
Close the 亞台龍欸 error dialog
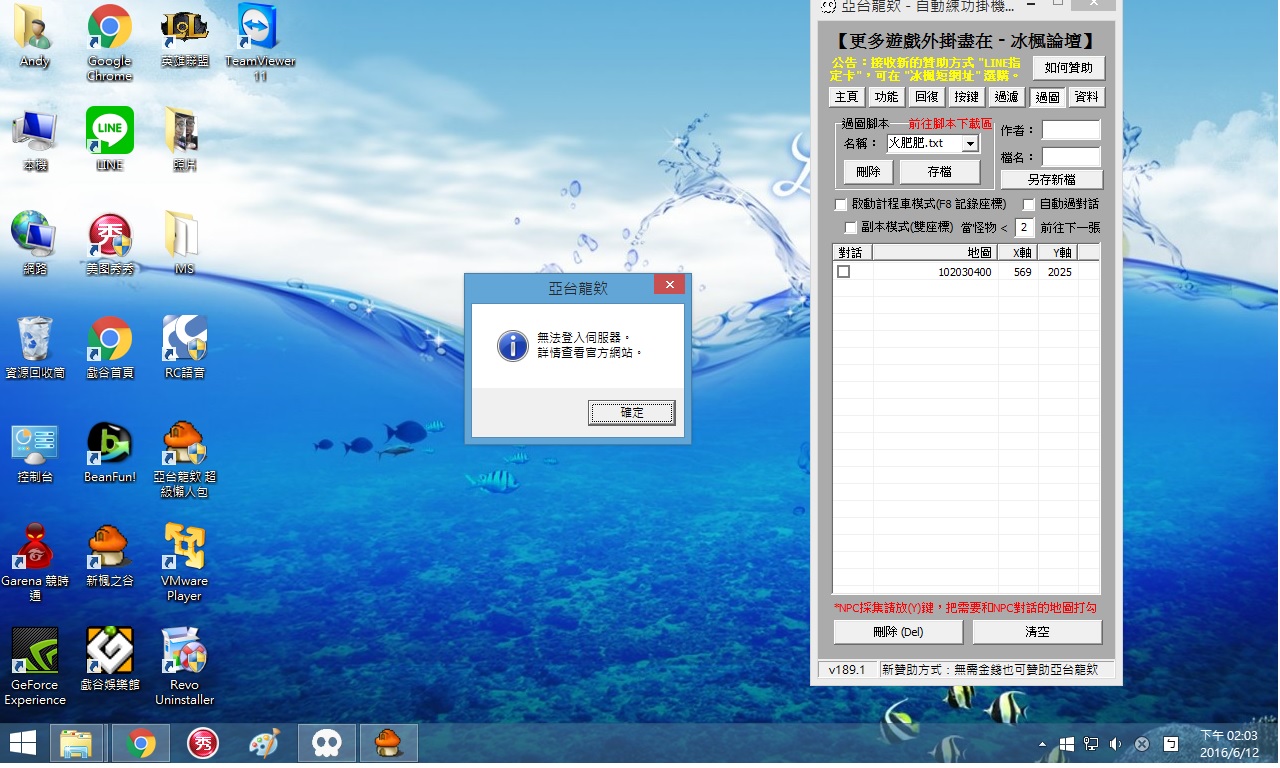pyautogui.click(x=669, y=285)
